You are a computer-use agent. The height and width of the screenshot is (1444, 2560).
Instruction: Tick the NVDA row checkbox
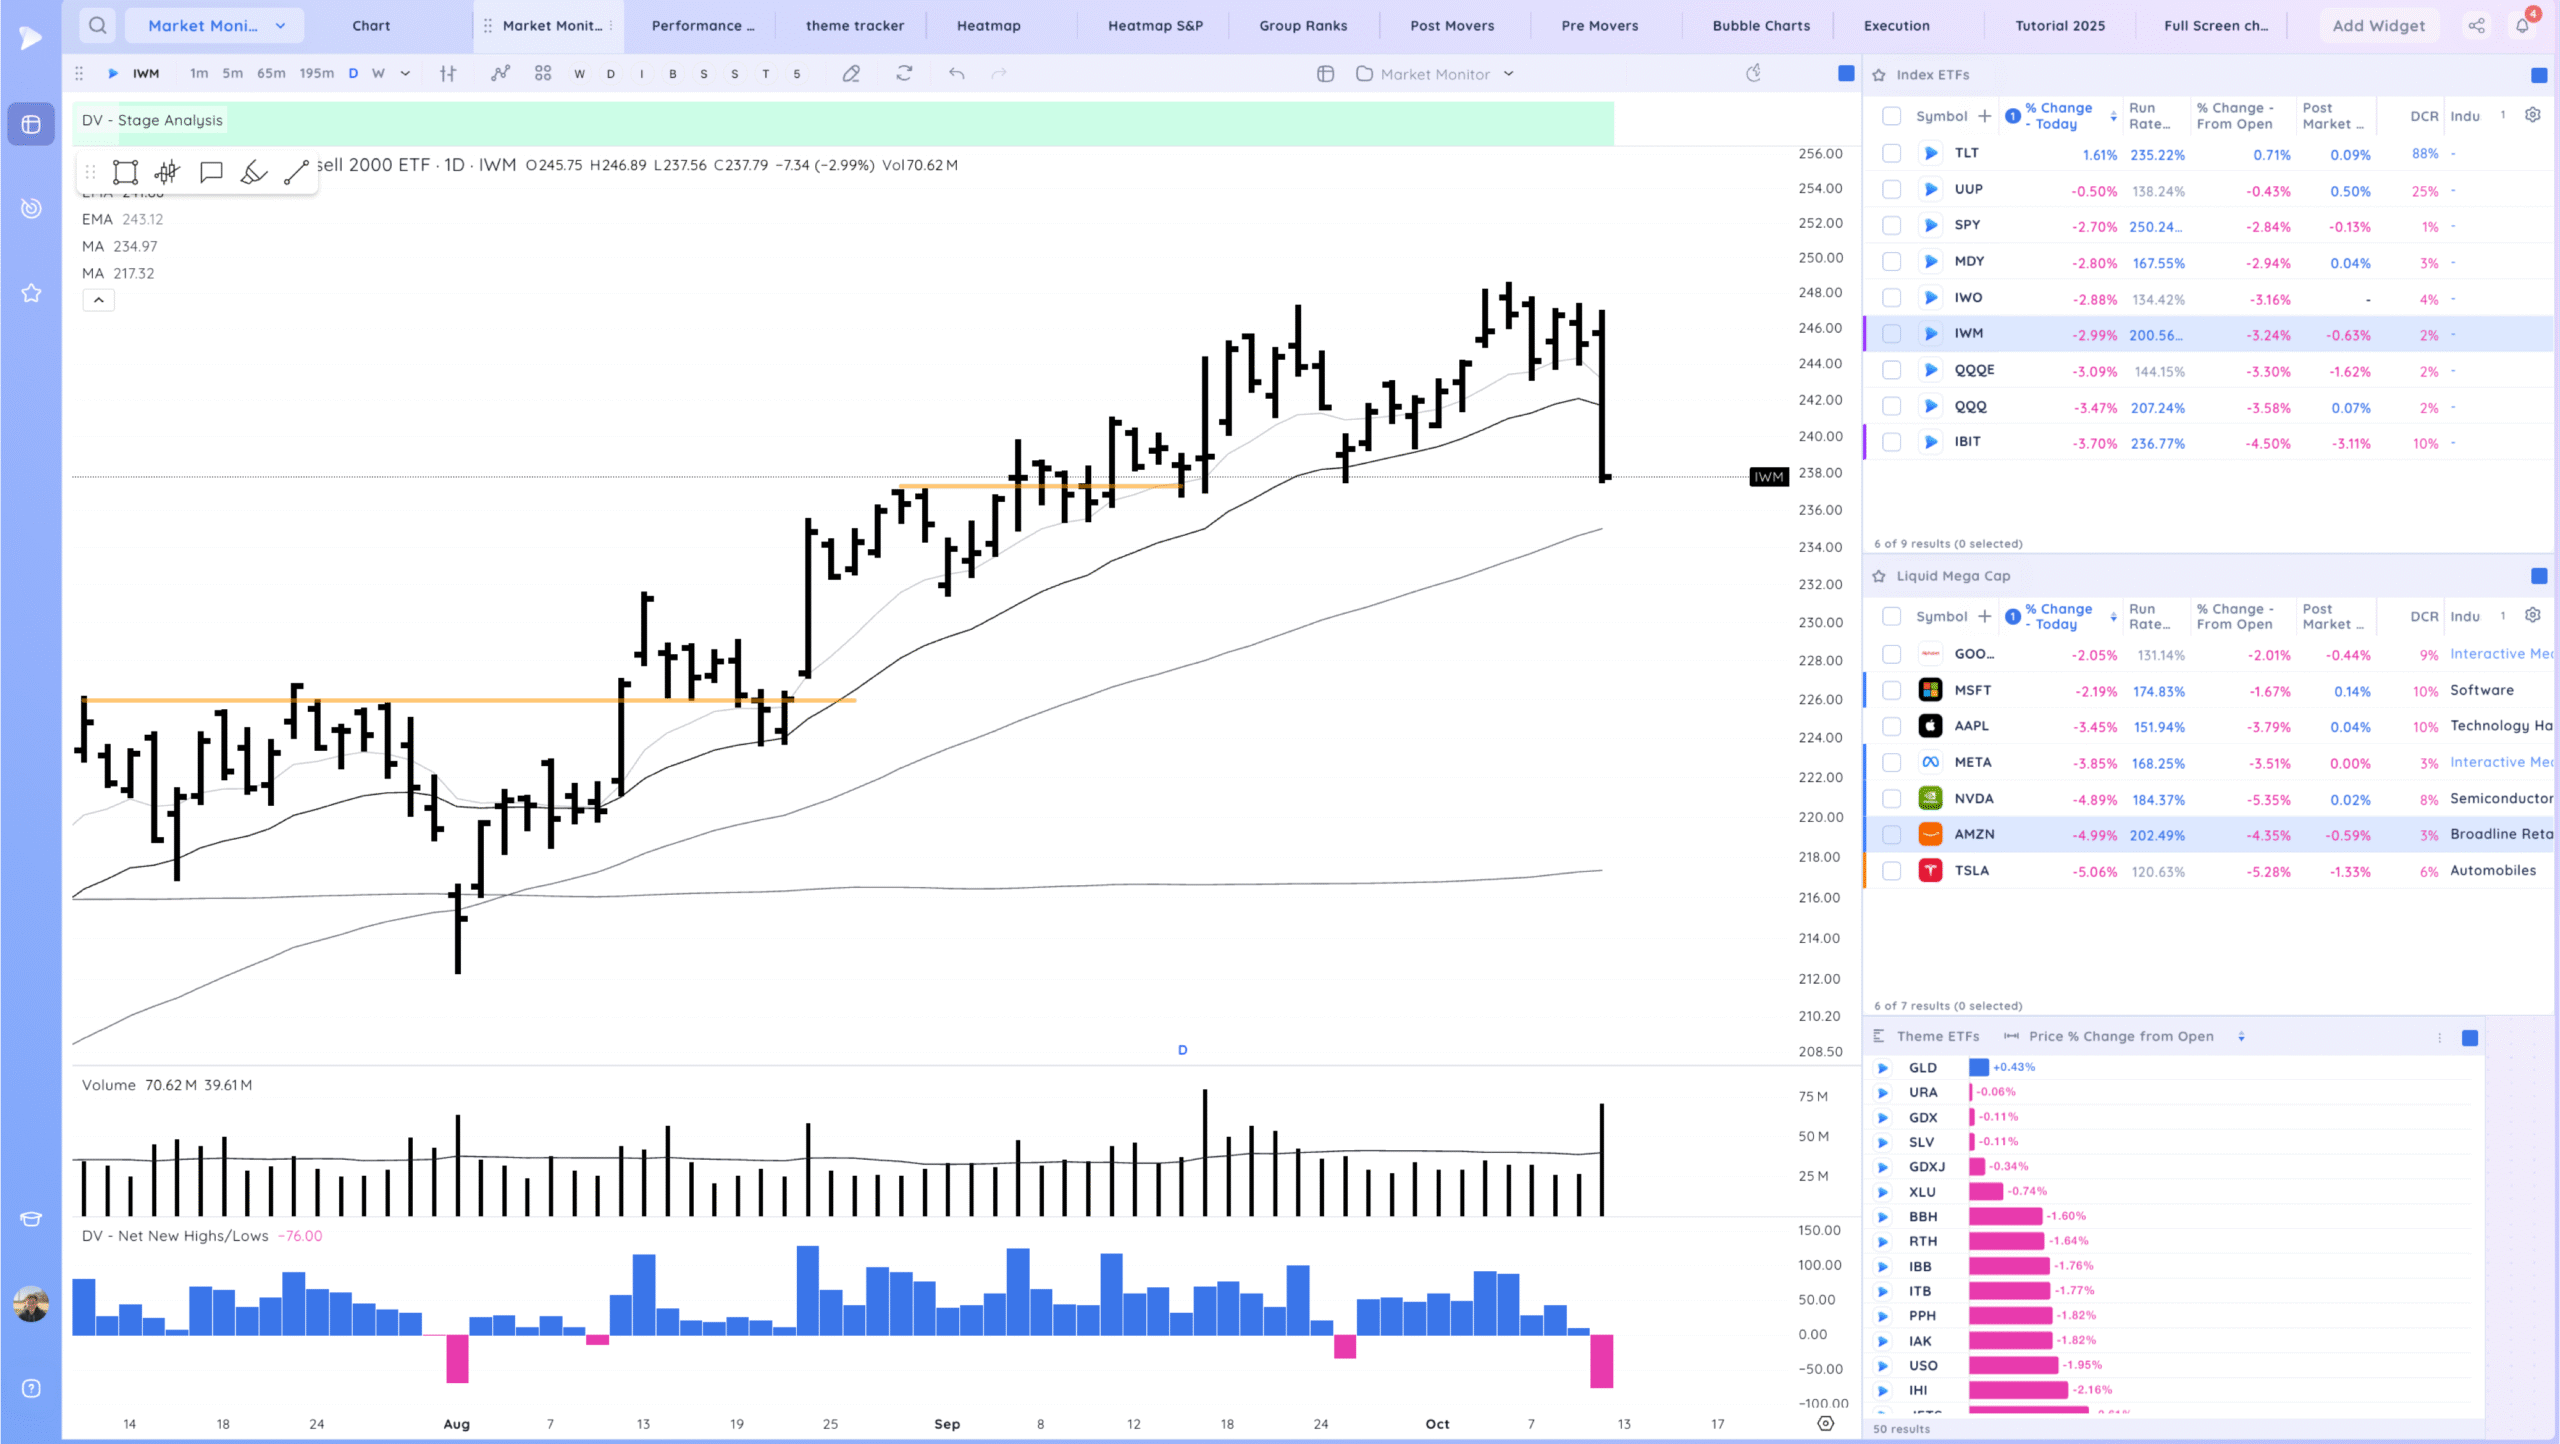click(1891, 799)
